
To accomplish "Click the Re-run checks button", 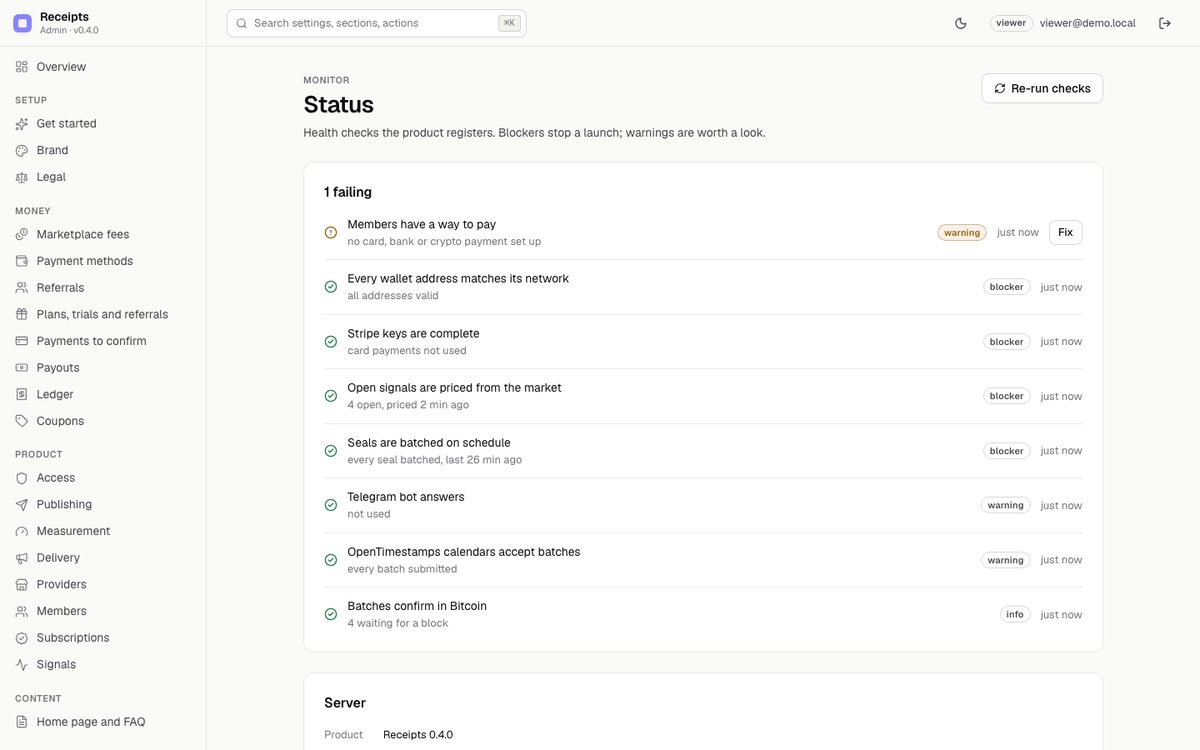I will [1042, 88].
